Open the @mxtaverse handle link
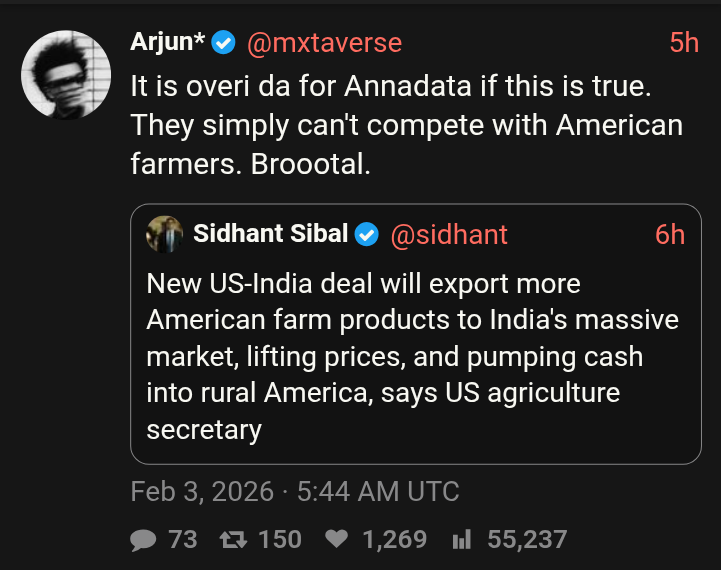This screenshot has width=721, height=570. [x=324, y=43]
